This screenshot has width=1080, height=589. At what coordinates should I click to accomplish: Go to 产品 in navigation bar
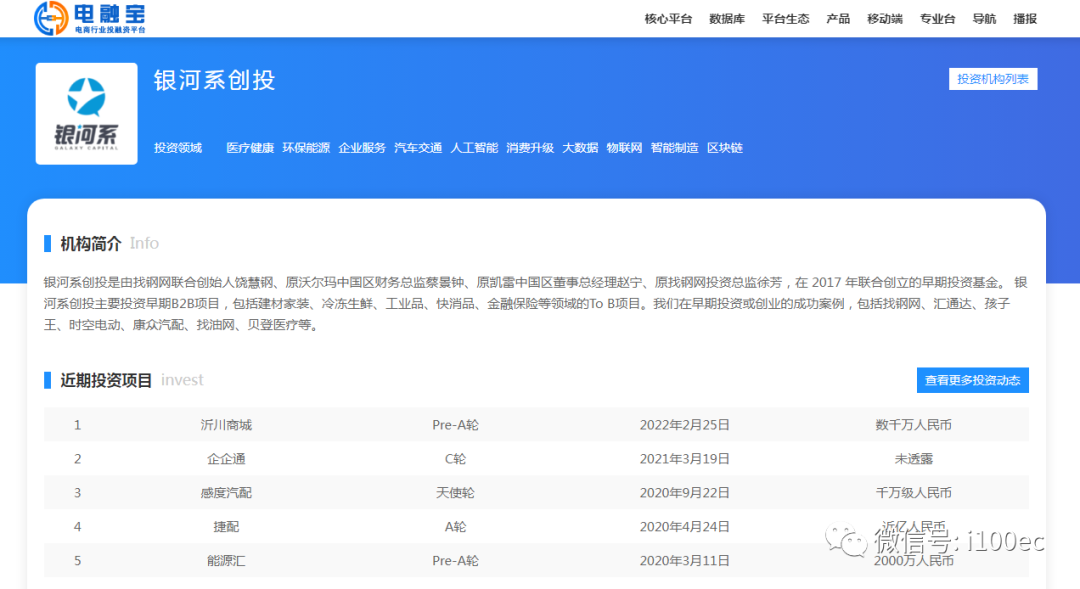click(x=838, y=19)
